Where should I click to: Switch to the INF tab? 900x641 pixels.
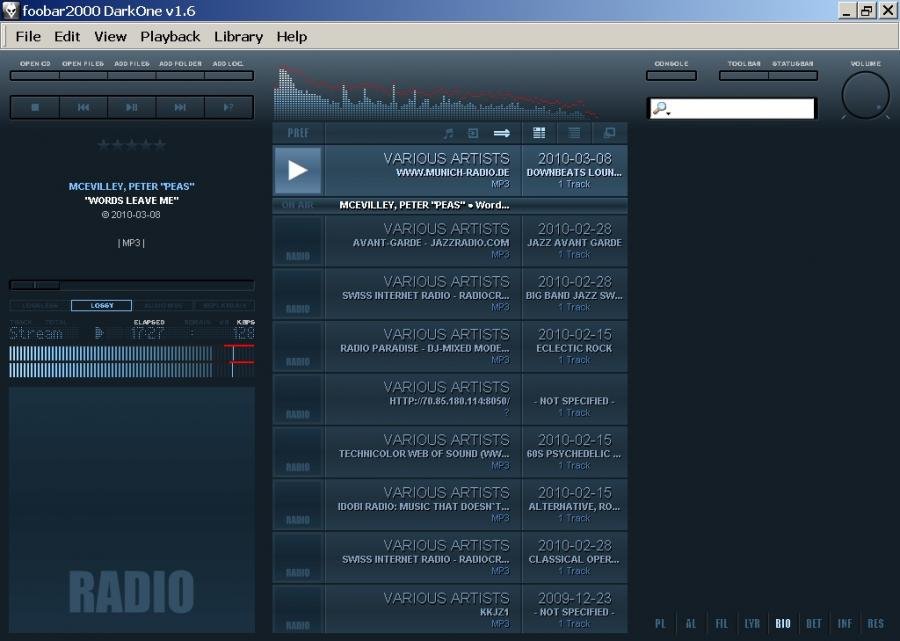[x=844, y=624]
